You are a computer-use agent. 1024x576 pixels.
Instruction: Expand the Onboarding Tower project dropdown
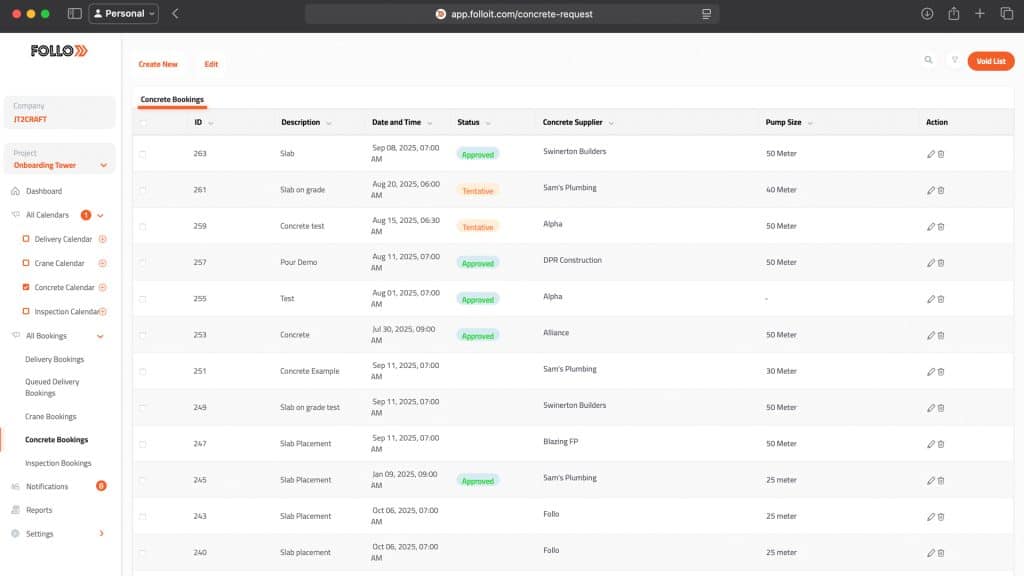click(103, 165)
